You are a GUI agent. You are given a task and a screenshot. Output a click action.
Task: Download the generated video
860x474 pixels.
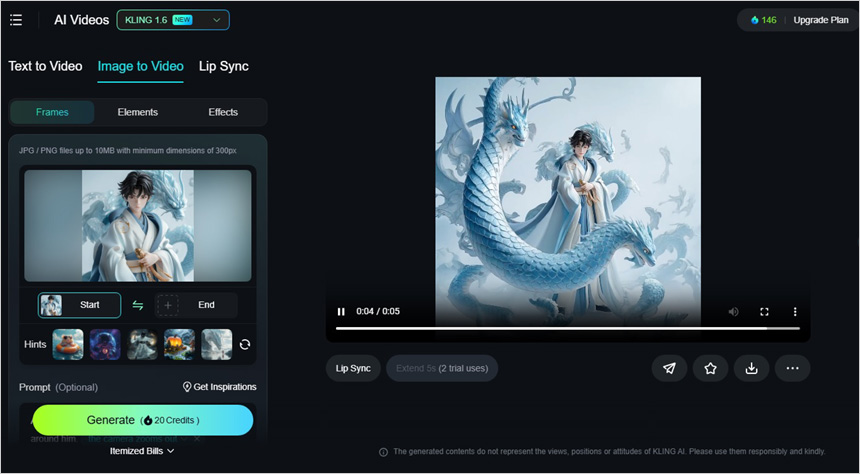pyautogui.click(x=751, y=368)
